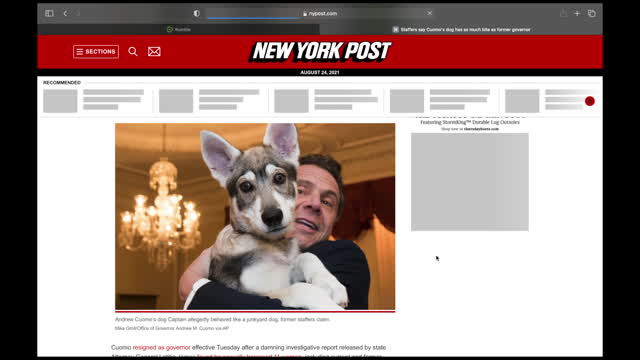
Task: Open the email newsletter envelope icon
Action: 154,51
